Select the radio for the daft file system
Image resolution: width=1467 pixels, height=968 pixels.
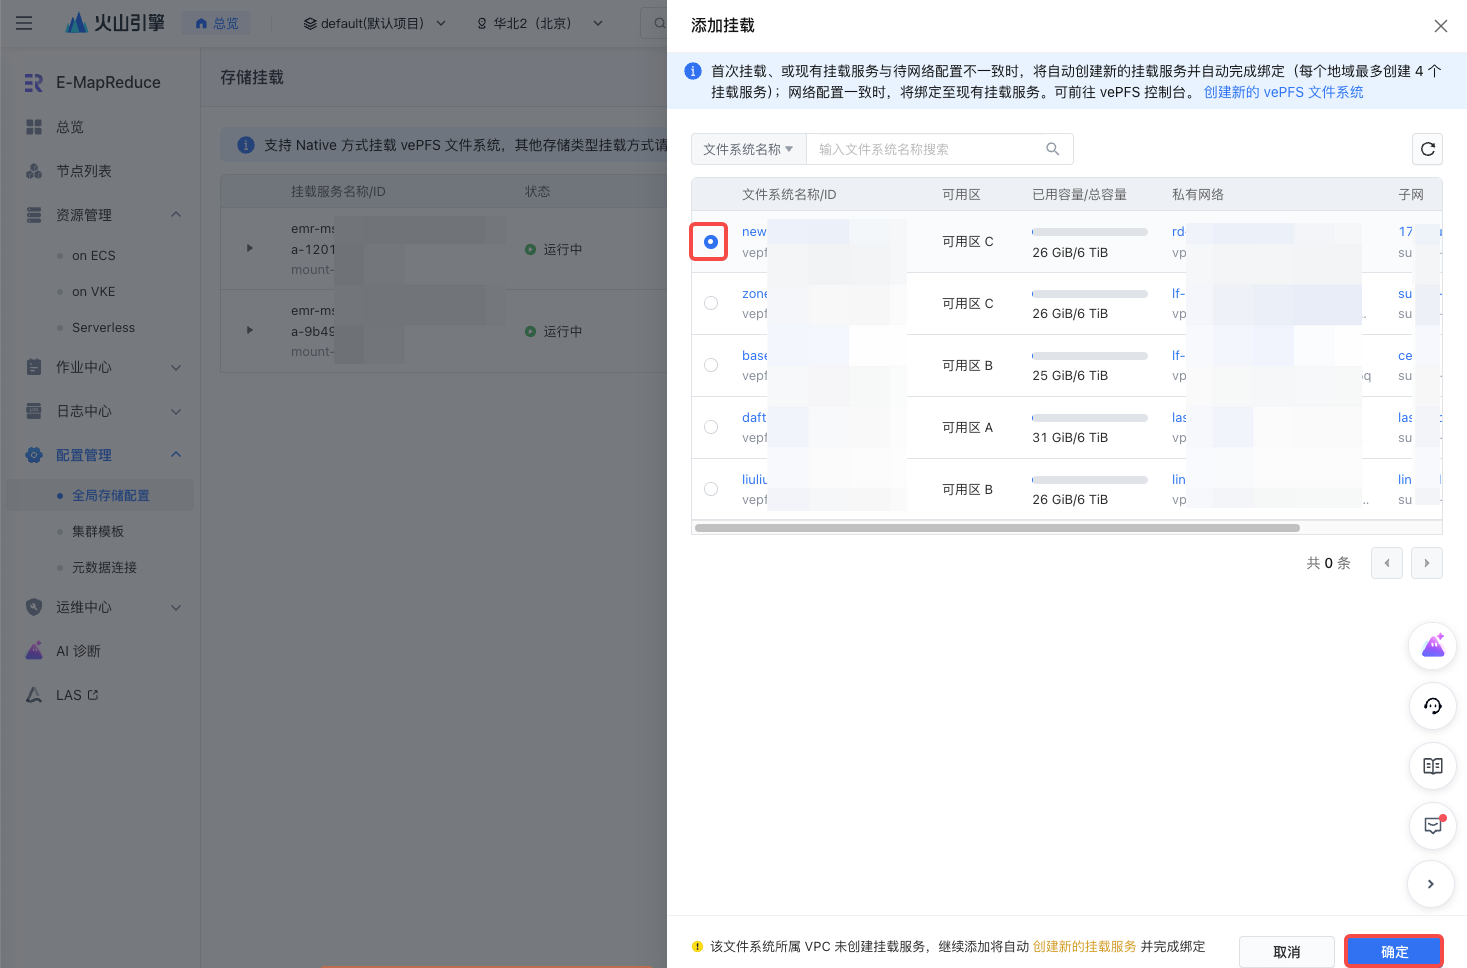coord(711,427)
